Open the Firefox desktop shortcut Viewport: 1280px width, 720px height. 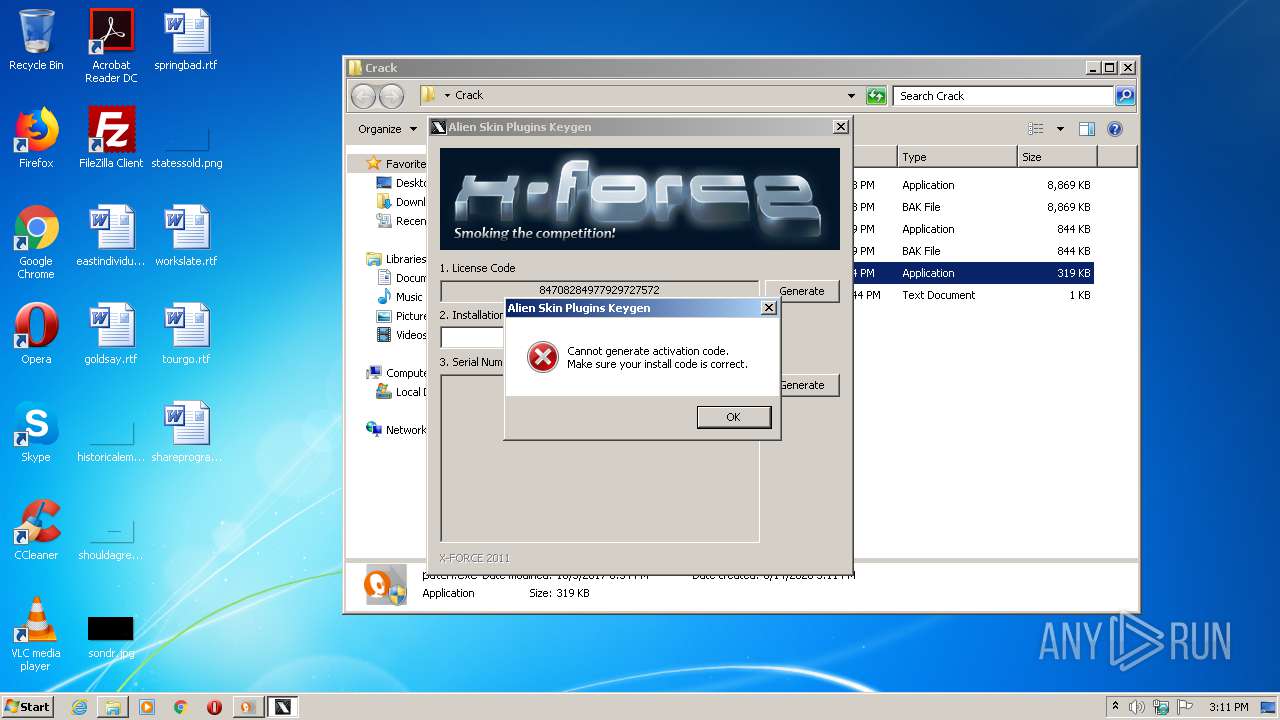[36, 138]
